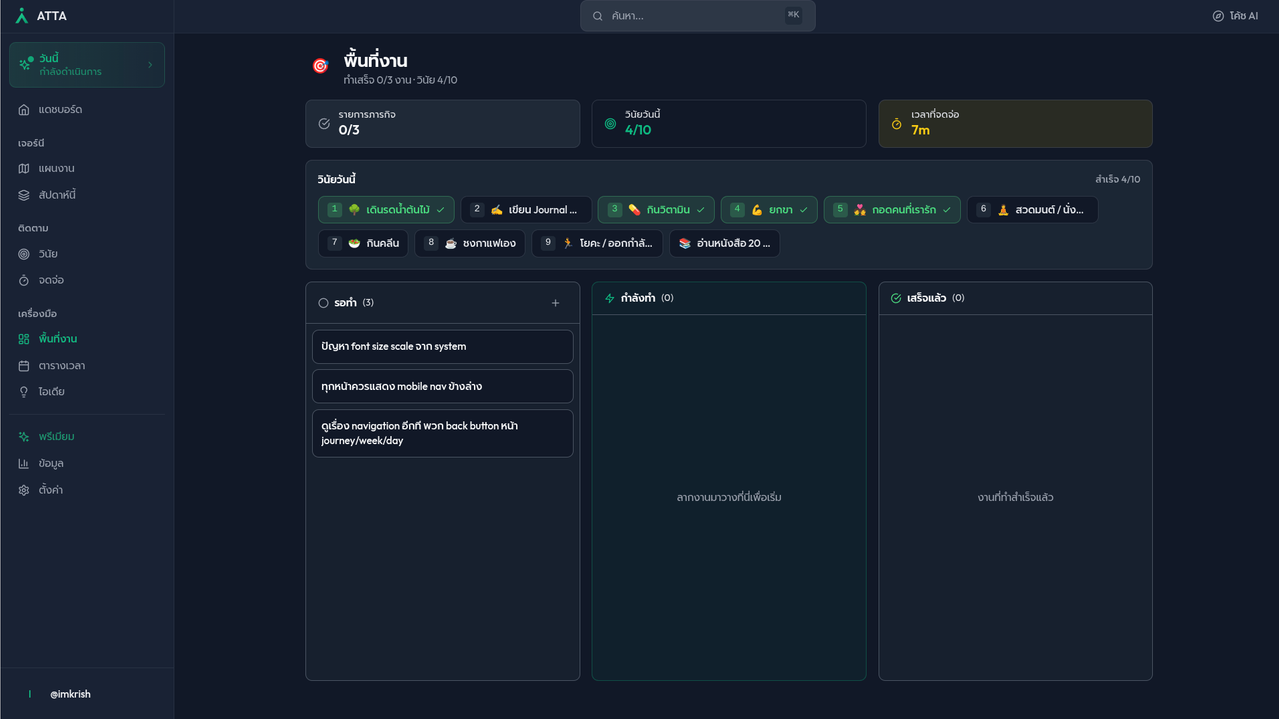1279x719 pixels.
Task: Click the ATTA logo icon
Action: pos(22,16)
